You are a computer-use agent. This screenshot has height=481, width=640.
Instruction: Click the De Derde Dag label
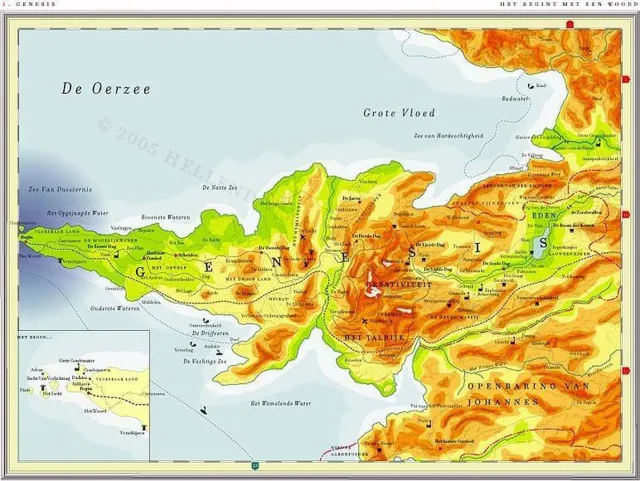[367, 236]
